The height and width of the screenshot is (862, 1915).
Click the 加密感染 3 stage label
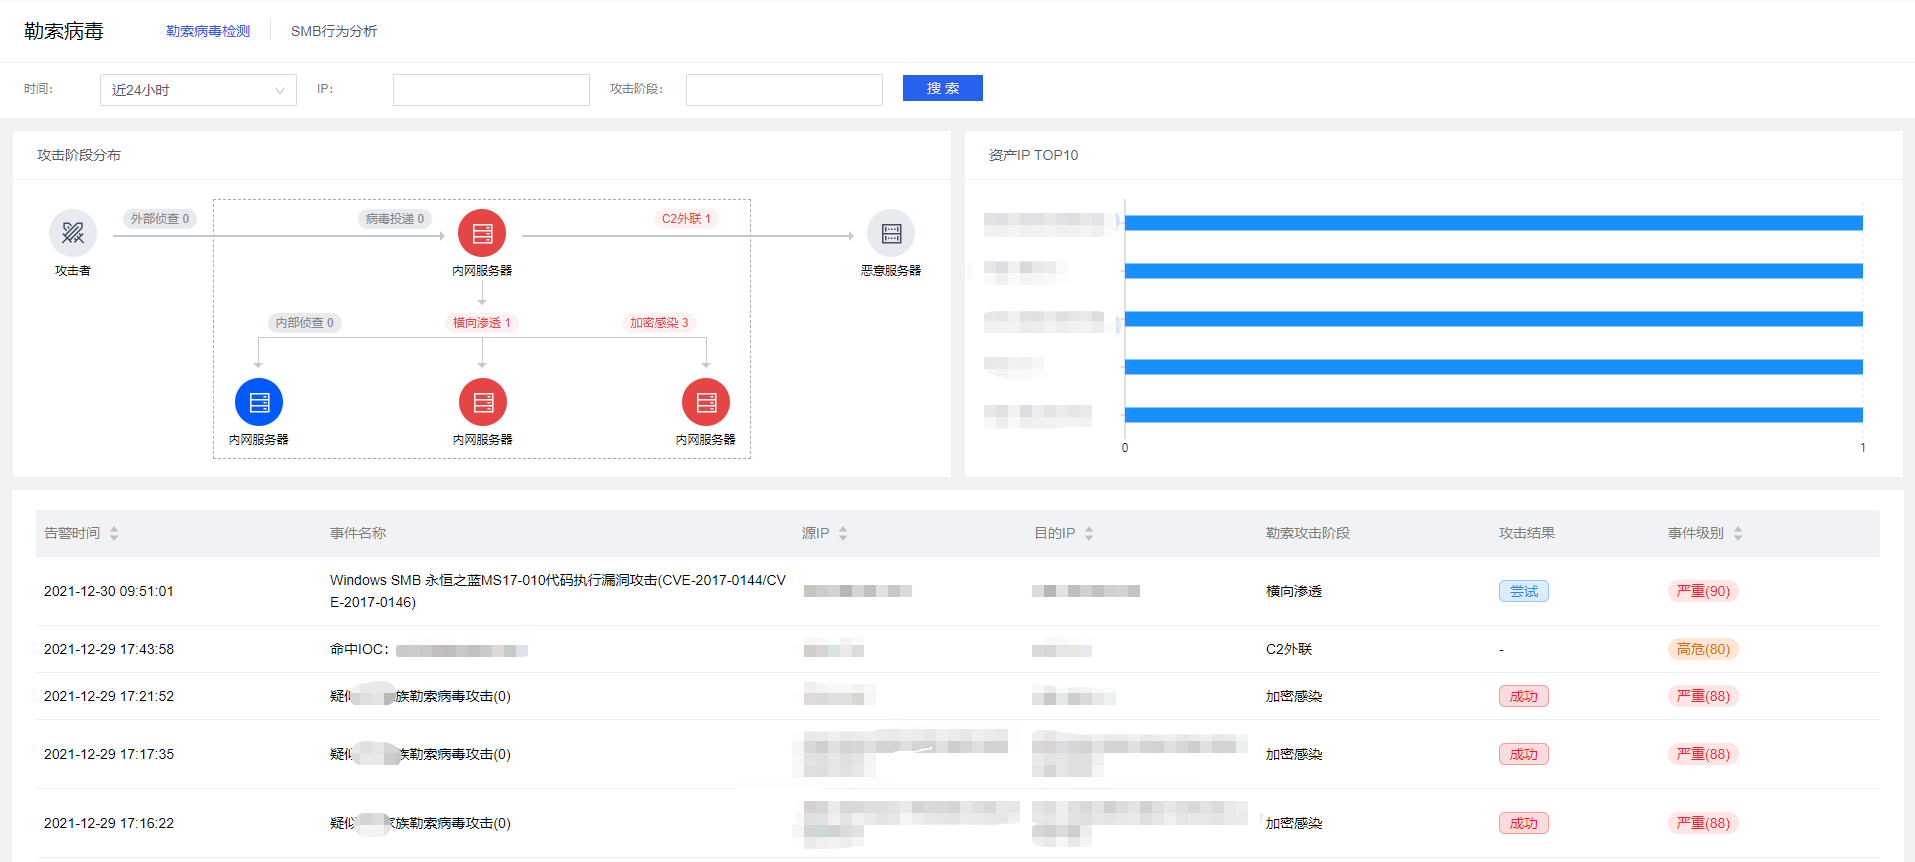(659, 322)
